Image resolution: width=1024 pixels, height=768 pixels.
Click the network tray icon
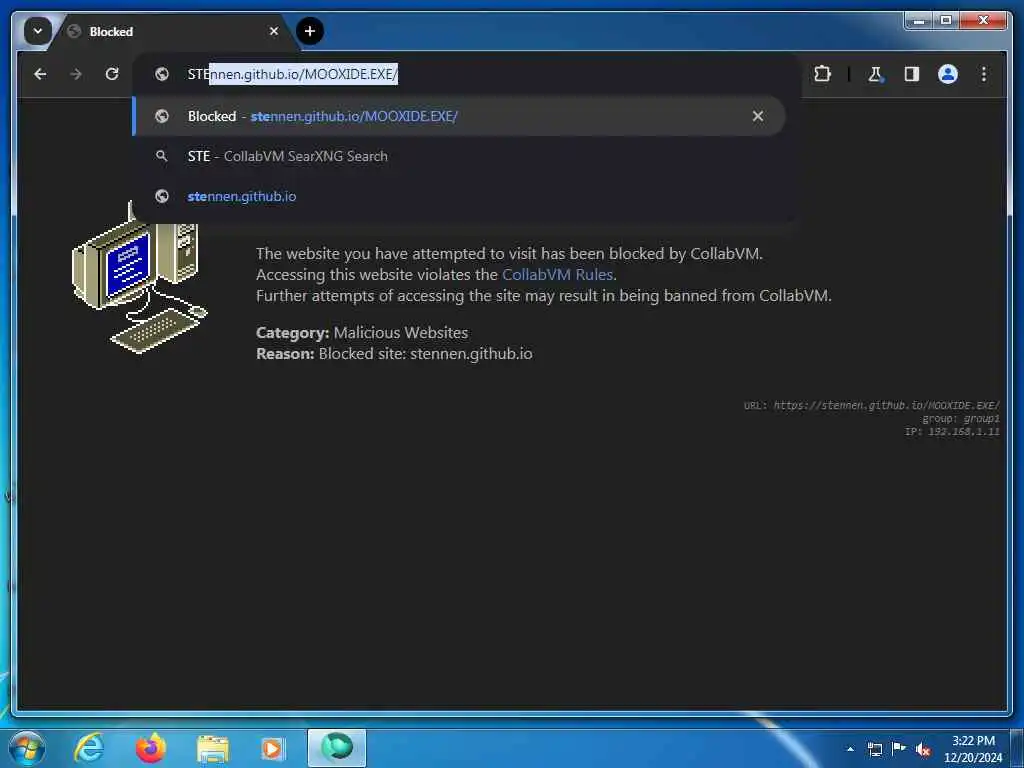[x=874, y=749]
